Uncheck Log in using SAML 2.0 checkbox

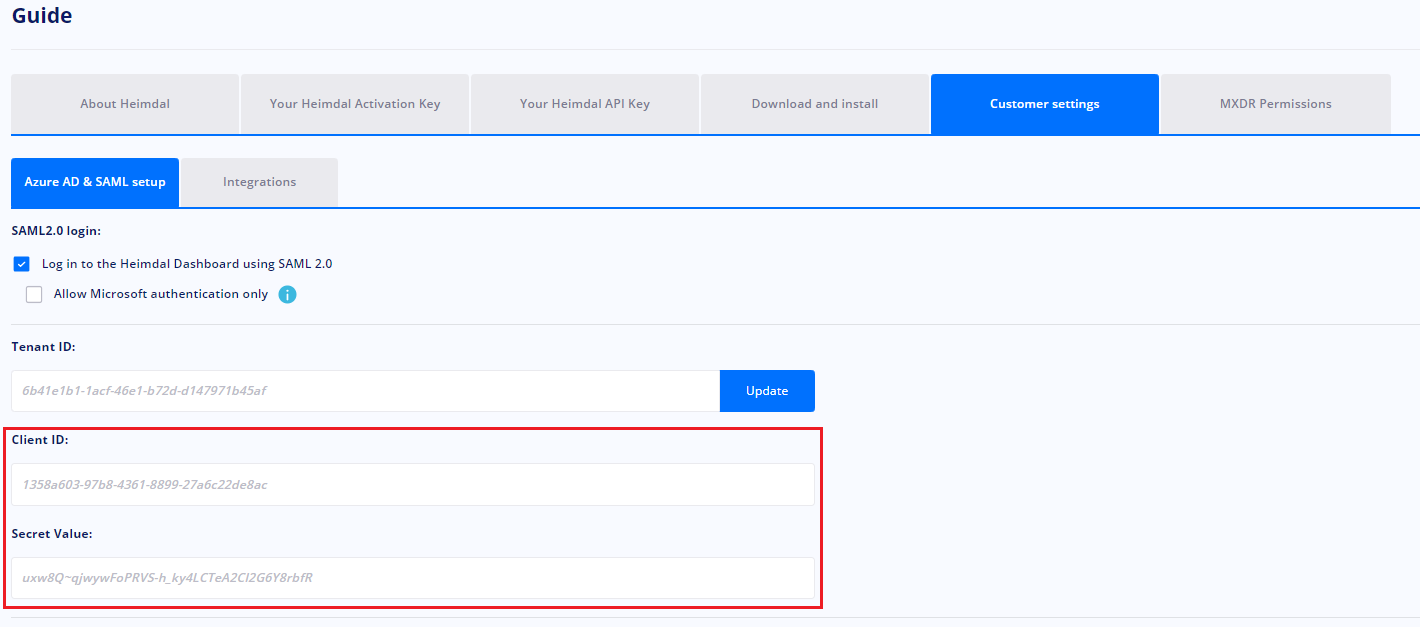(21, 264)
